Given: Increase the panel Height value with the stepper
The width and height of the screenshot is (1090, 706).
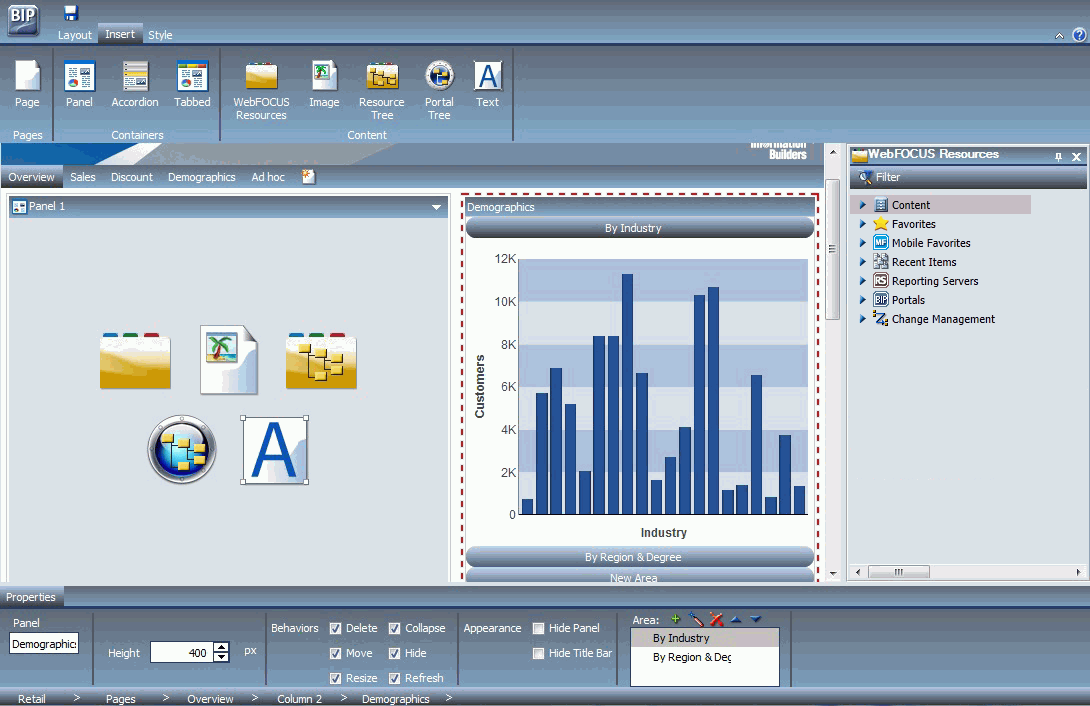Looking at the screenshot, I should (221, 648).
